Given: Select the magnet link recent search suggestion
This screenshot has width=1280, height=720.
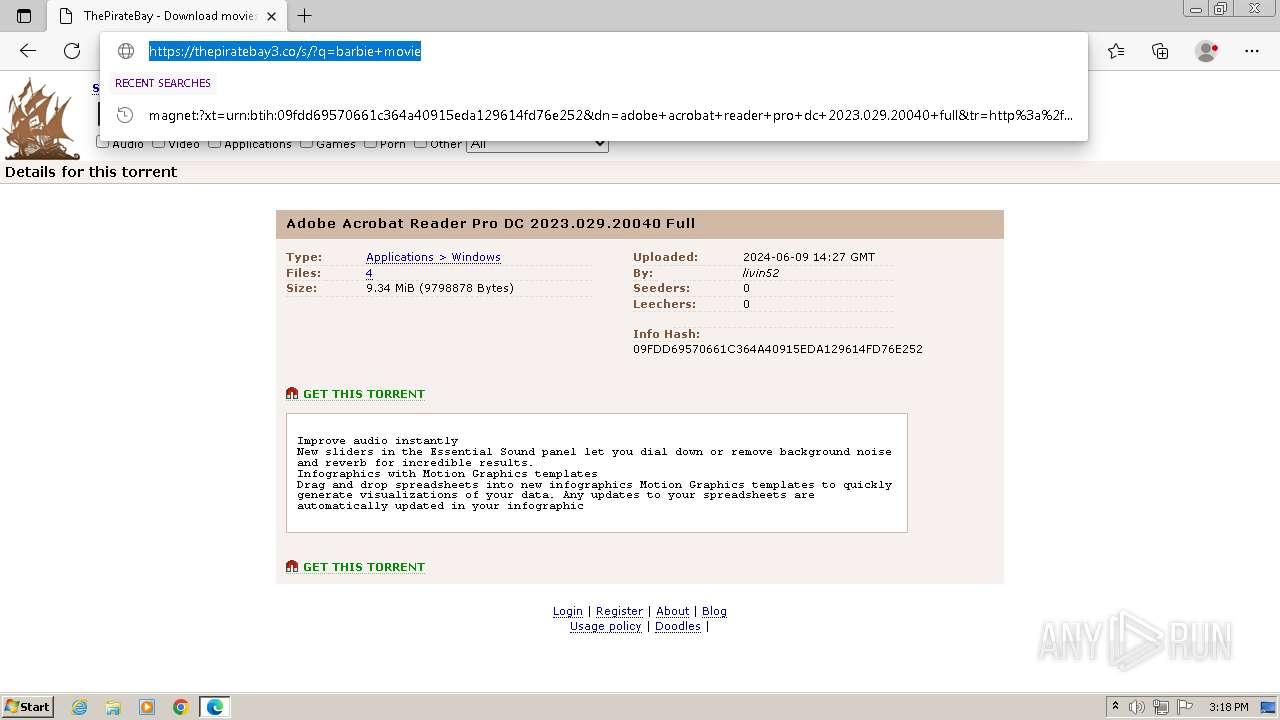Looking at the screenshot, I should pos(594,115).
